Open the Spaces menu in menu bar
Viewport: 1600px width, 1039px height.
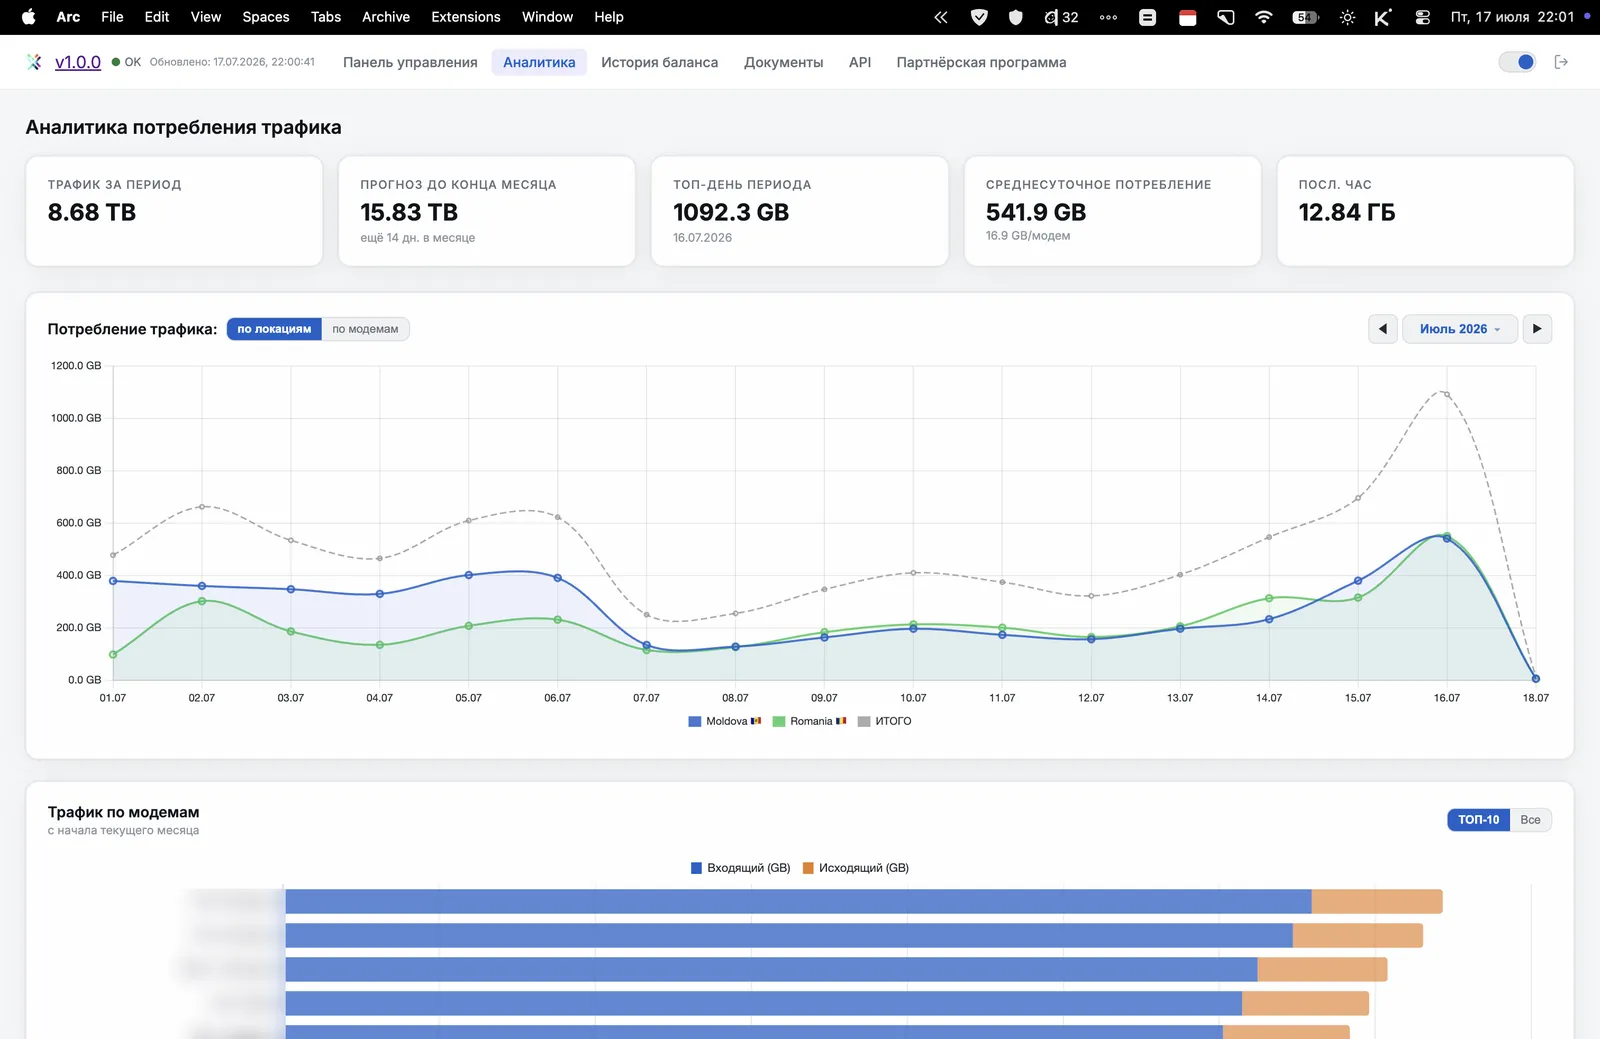point(266,17)
